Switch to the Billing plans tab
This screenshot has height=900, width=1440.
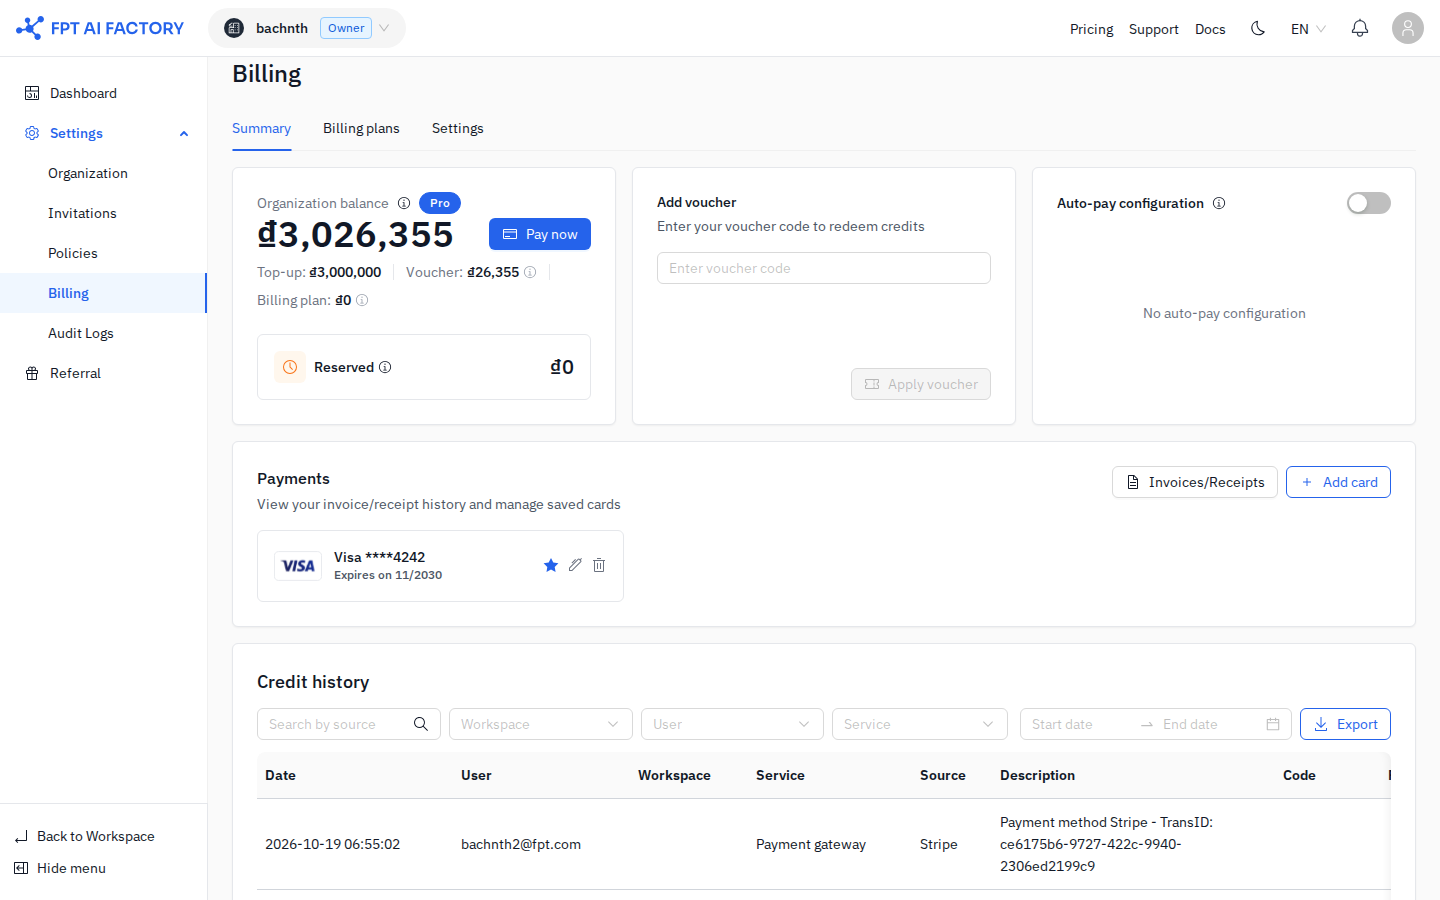(361, 128)
